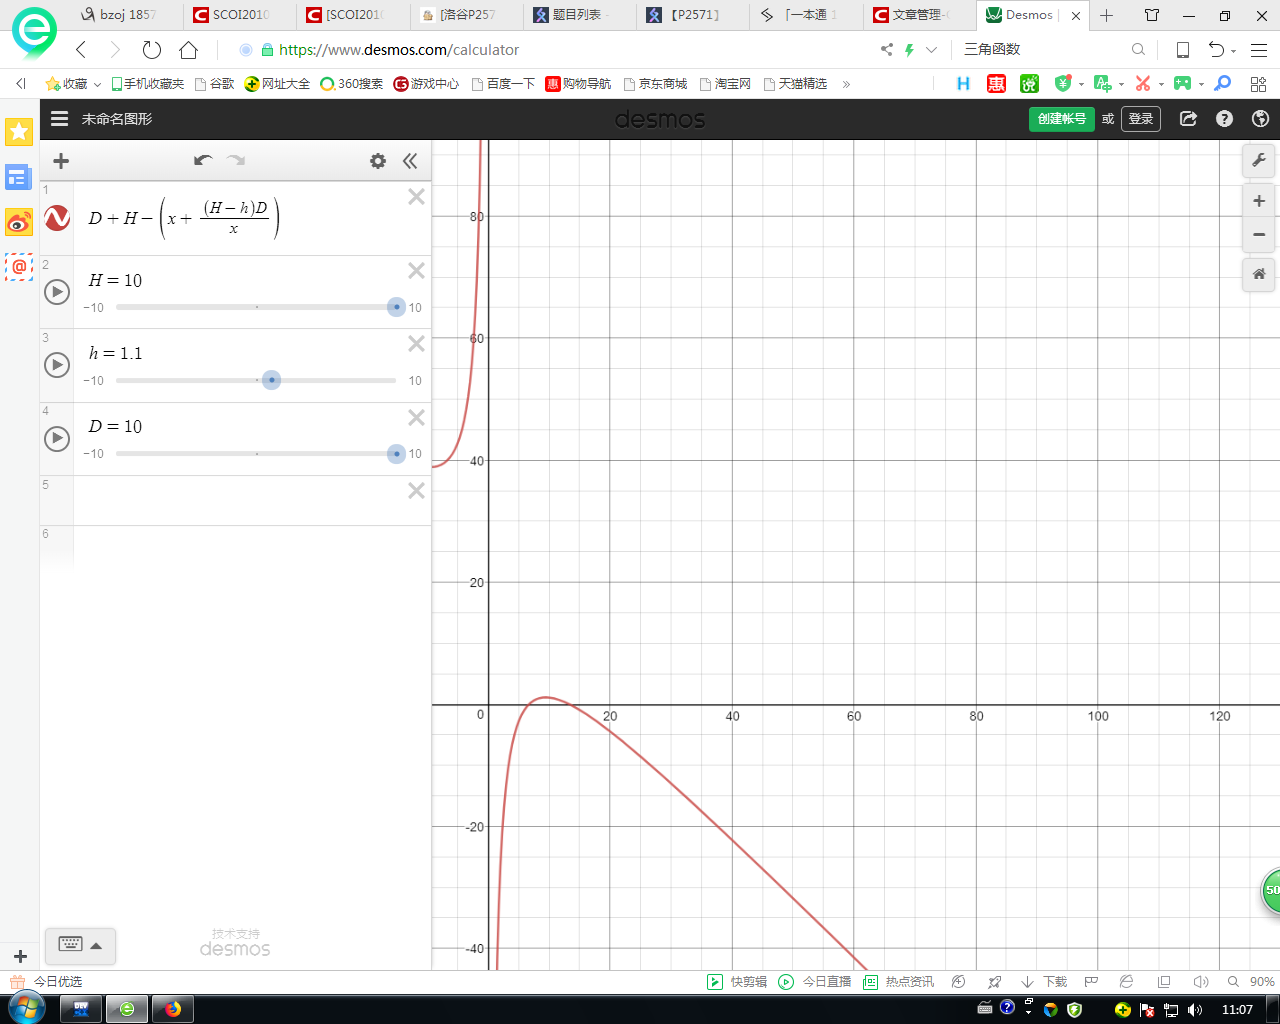
Task: Switch to the bzoj 1857 tab
Action: (128, 15)
